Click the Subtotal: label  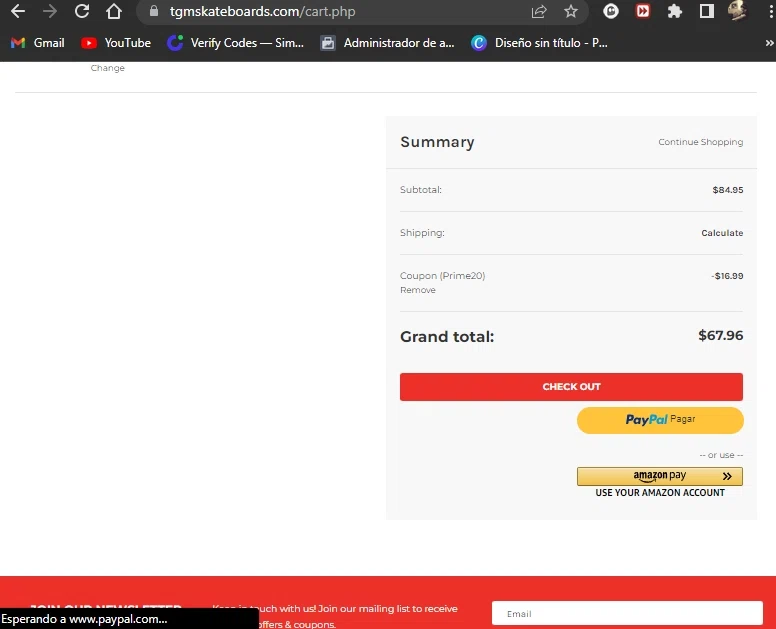click(421, 190)
